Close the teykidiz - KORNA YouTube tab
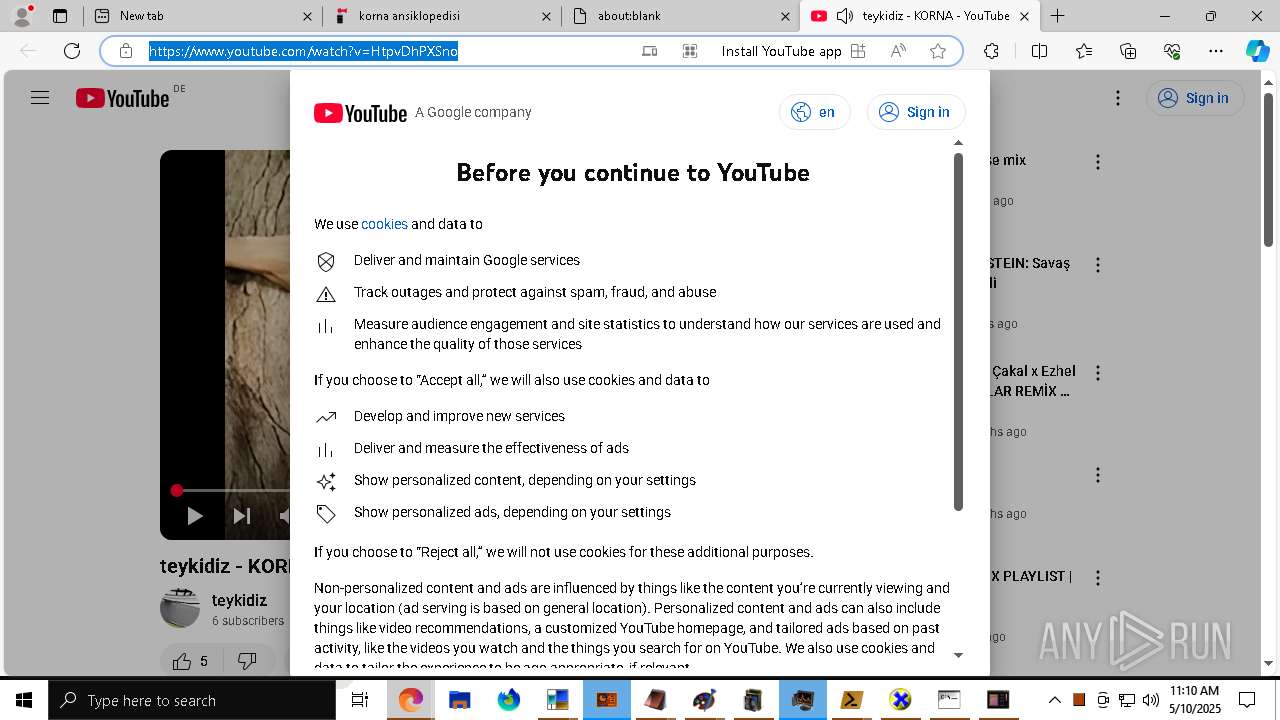The image size is (1280, 720). [x=1025, y=16]
